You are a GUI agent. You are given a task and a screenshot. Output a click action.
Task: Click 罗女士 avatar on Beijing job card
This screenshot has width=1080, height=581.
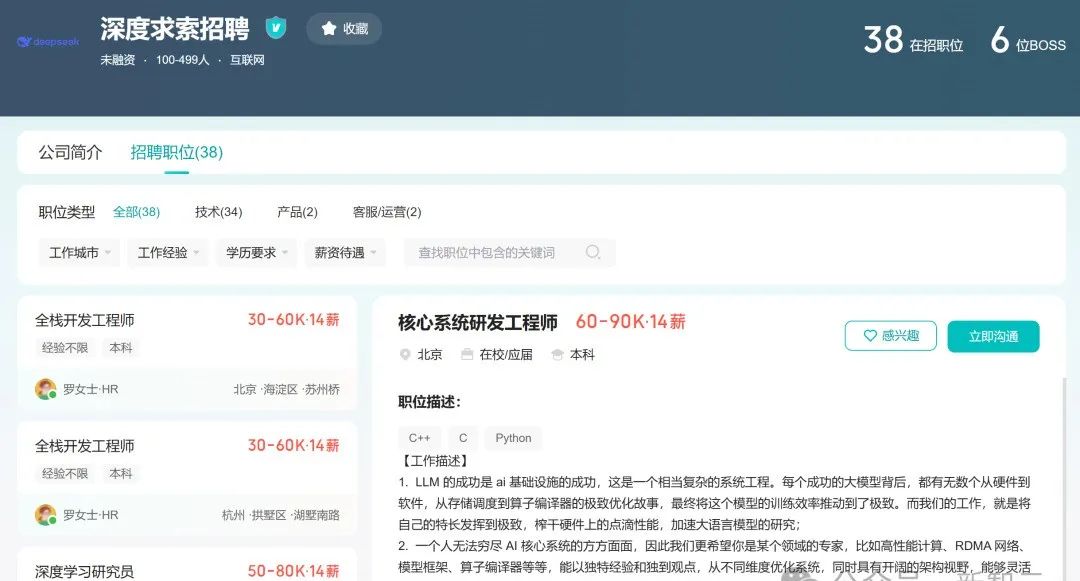click(x=45, y=389)
